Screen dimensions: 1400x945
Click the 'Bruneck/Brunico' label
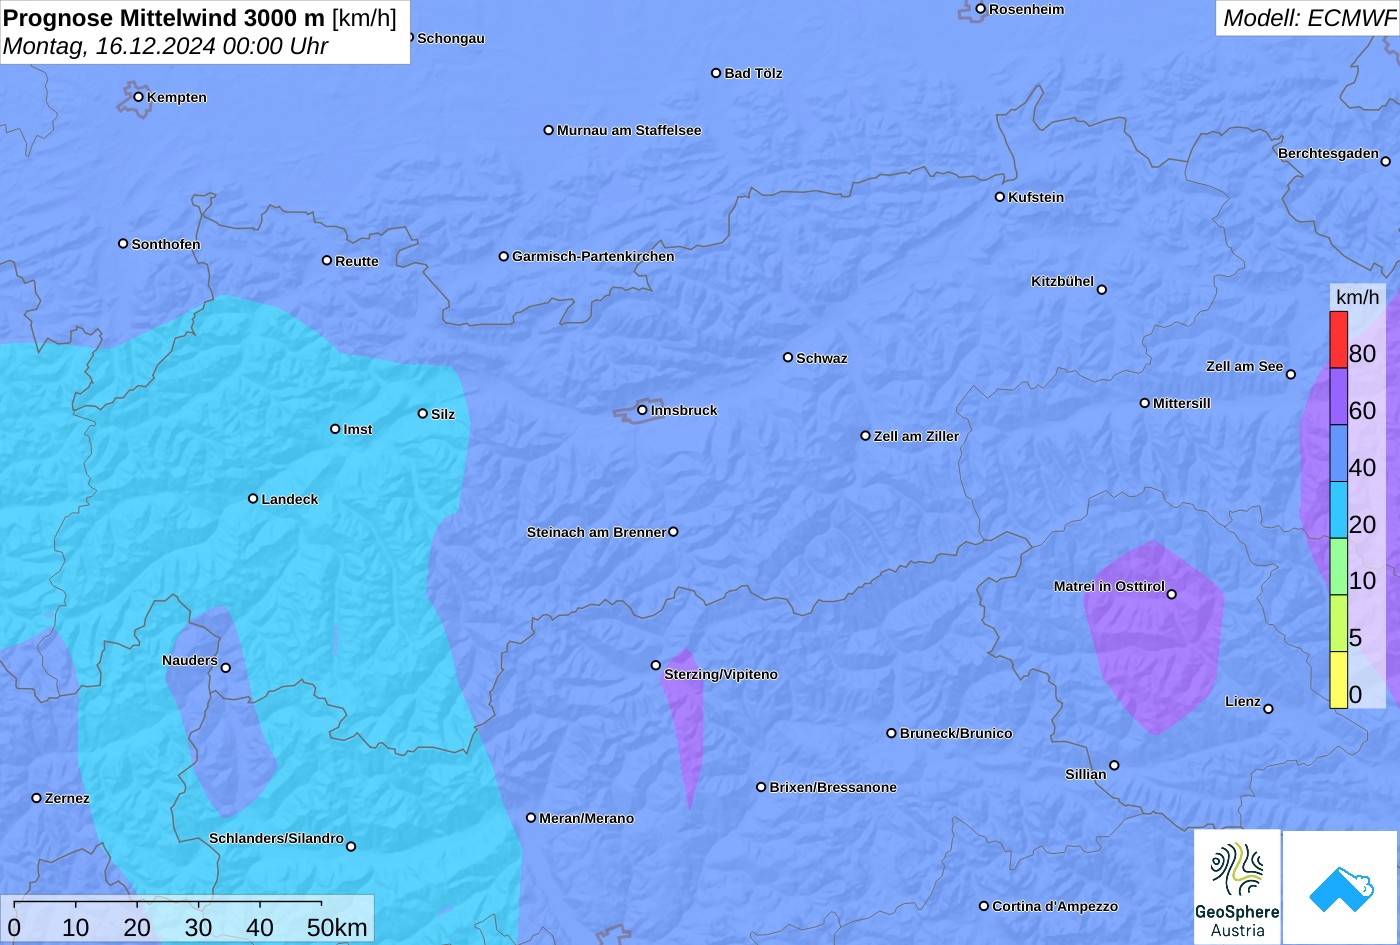coord(956,733)
